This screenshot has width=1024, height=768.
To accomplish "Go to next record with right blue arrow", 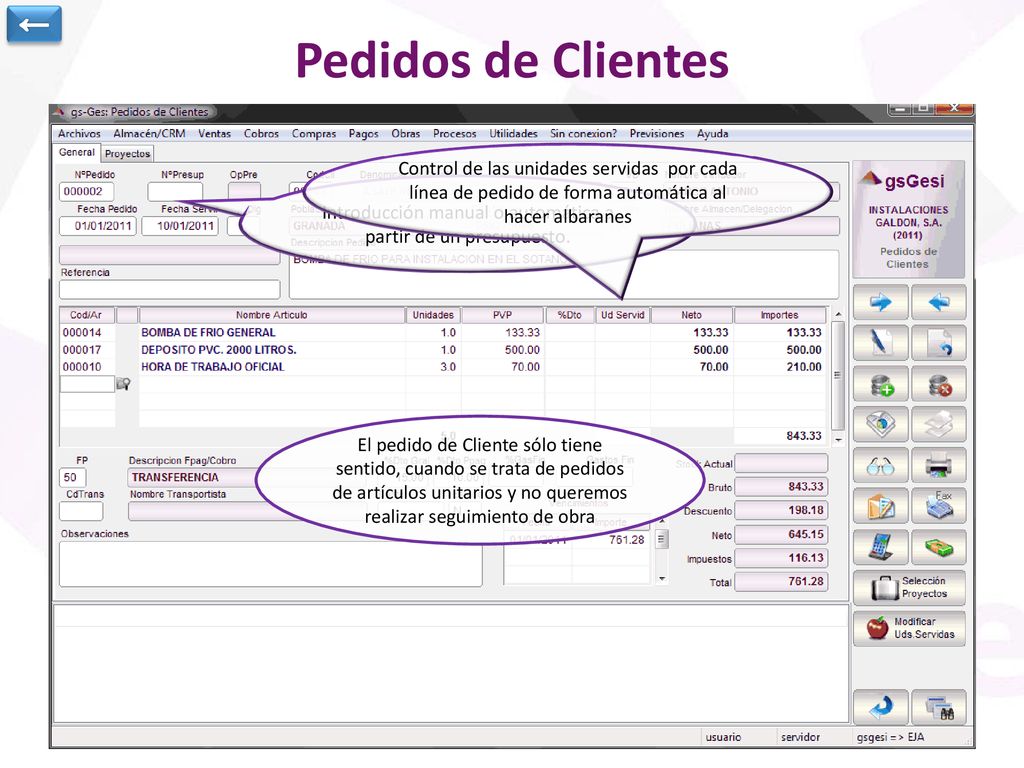I will pyautogui.click(x=880, y=302).
